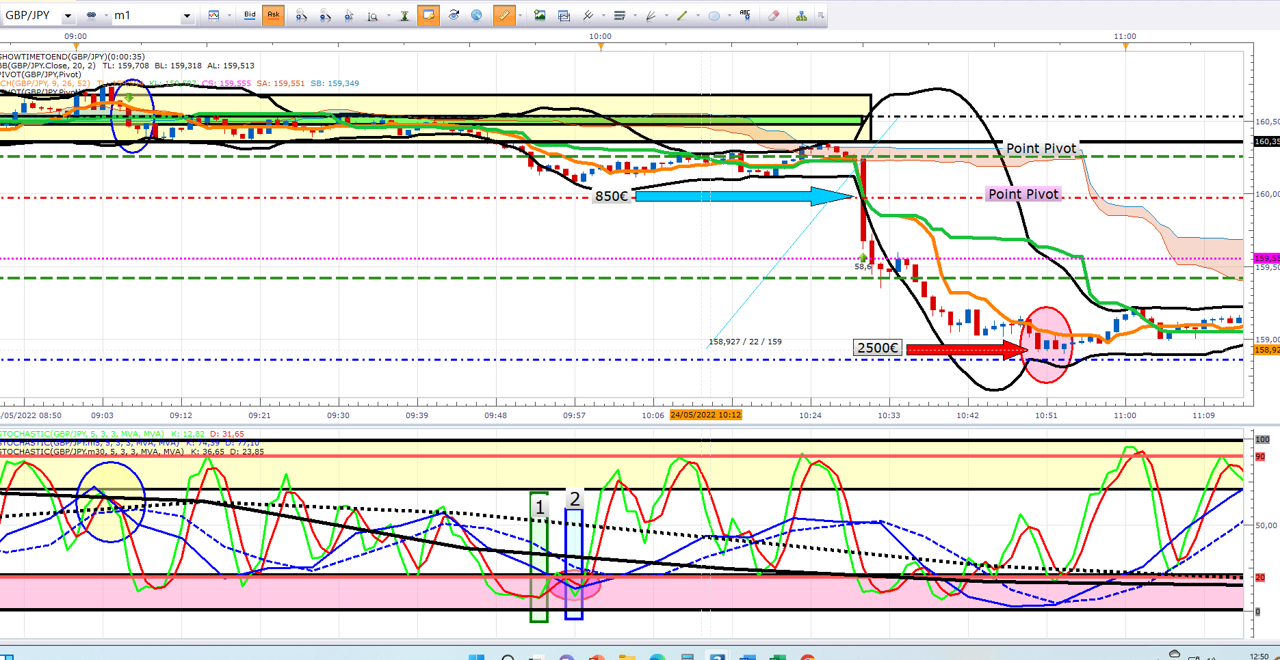
Task: Click the 2500€ annotation label
Action: click(879, 349)
